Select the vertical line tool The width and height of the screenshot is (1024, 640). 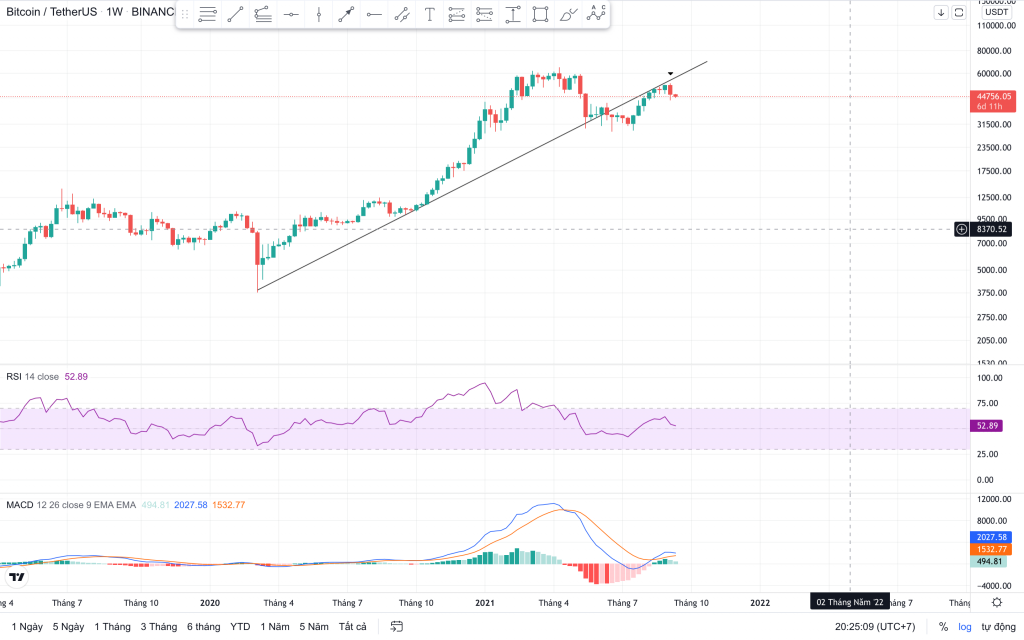pos(318,14)
